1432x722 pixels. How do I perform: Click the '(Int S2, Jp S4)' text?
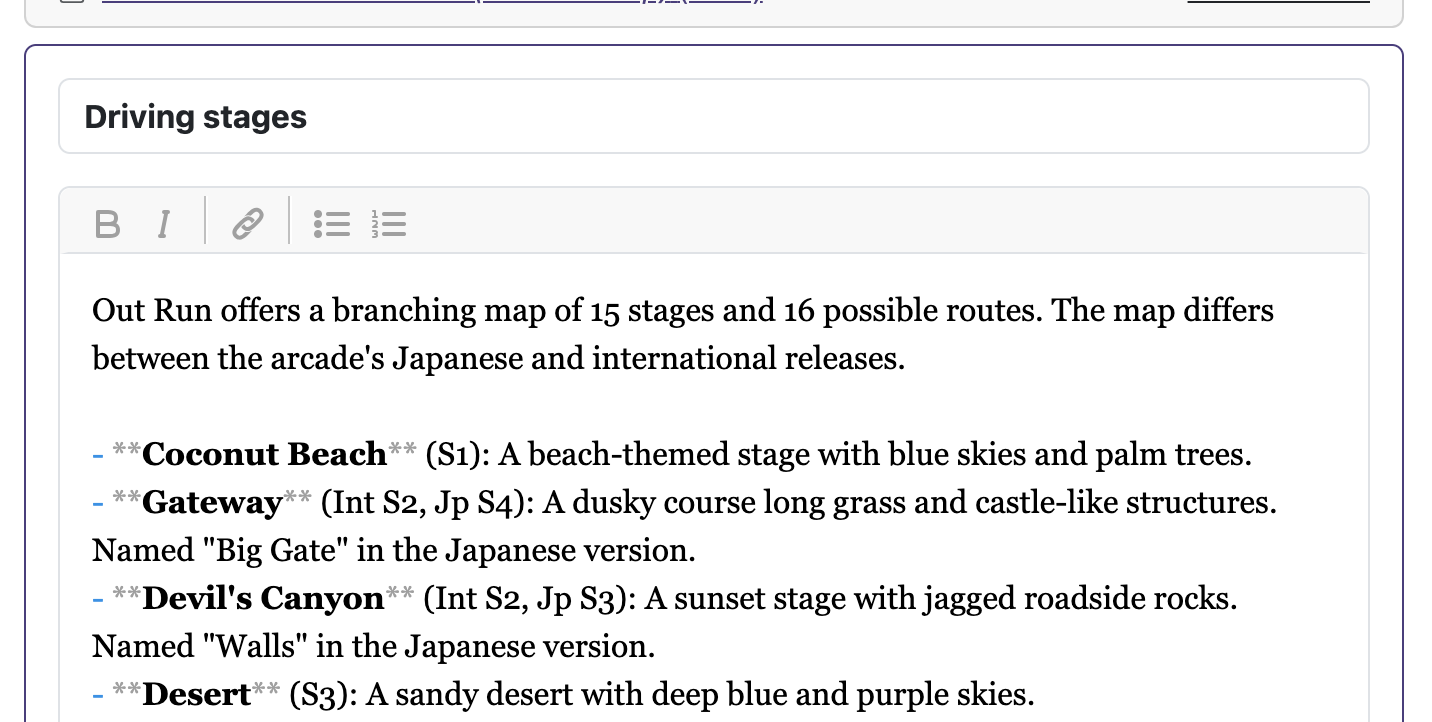(428, 503)
